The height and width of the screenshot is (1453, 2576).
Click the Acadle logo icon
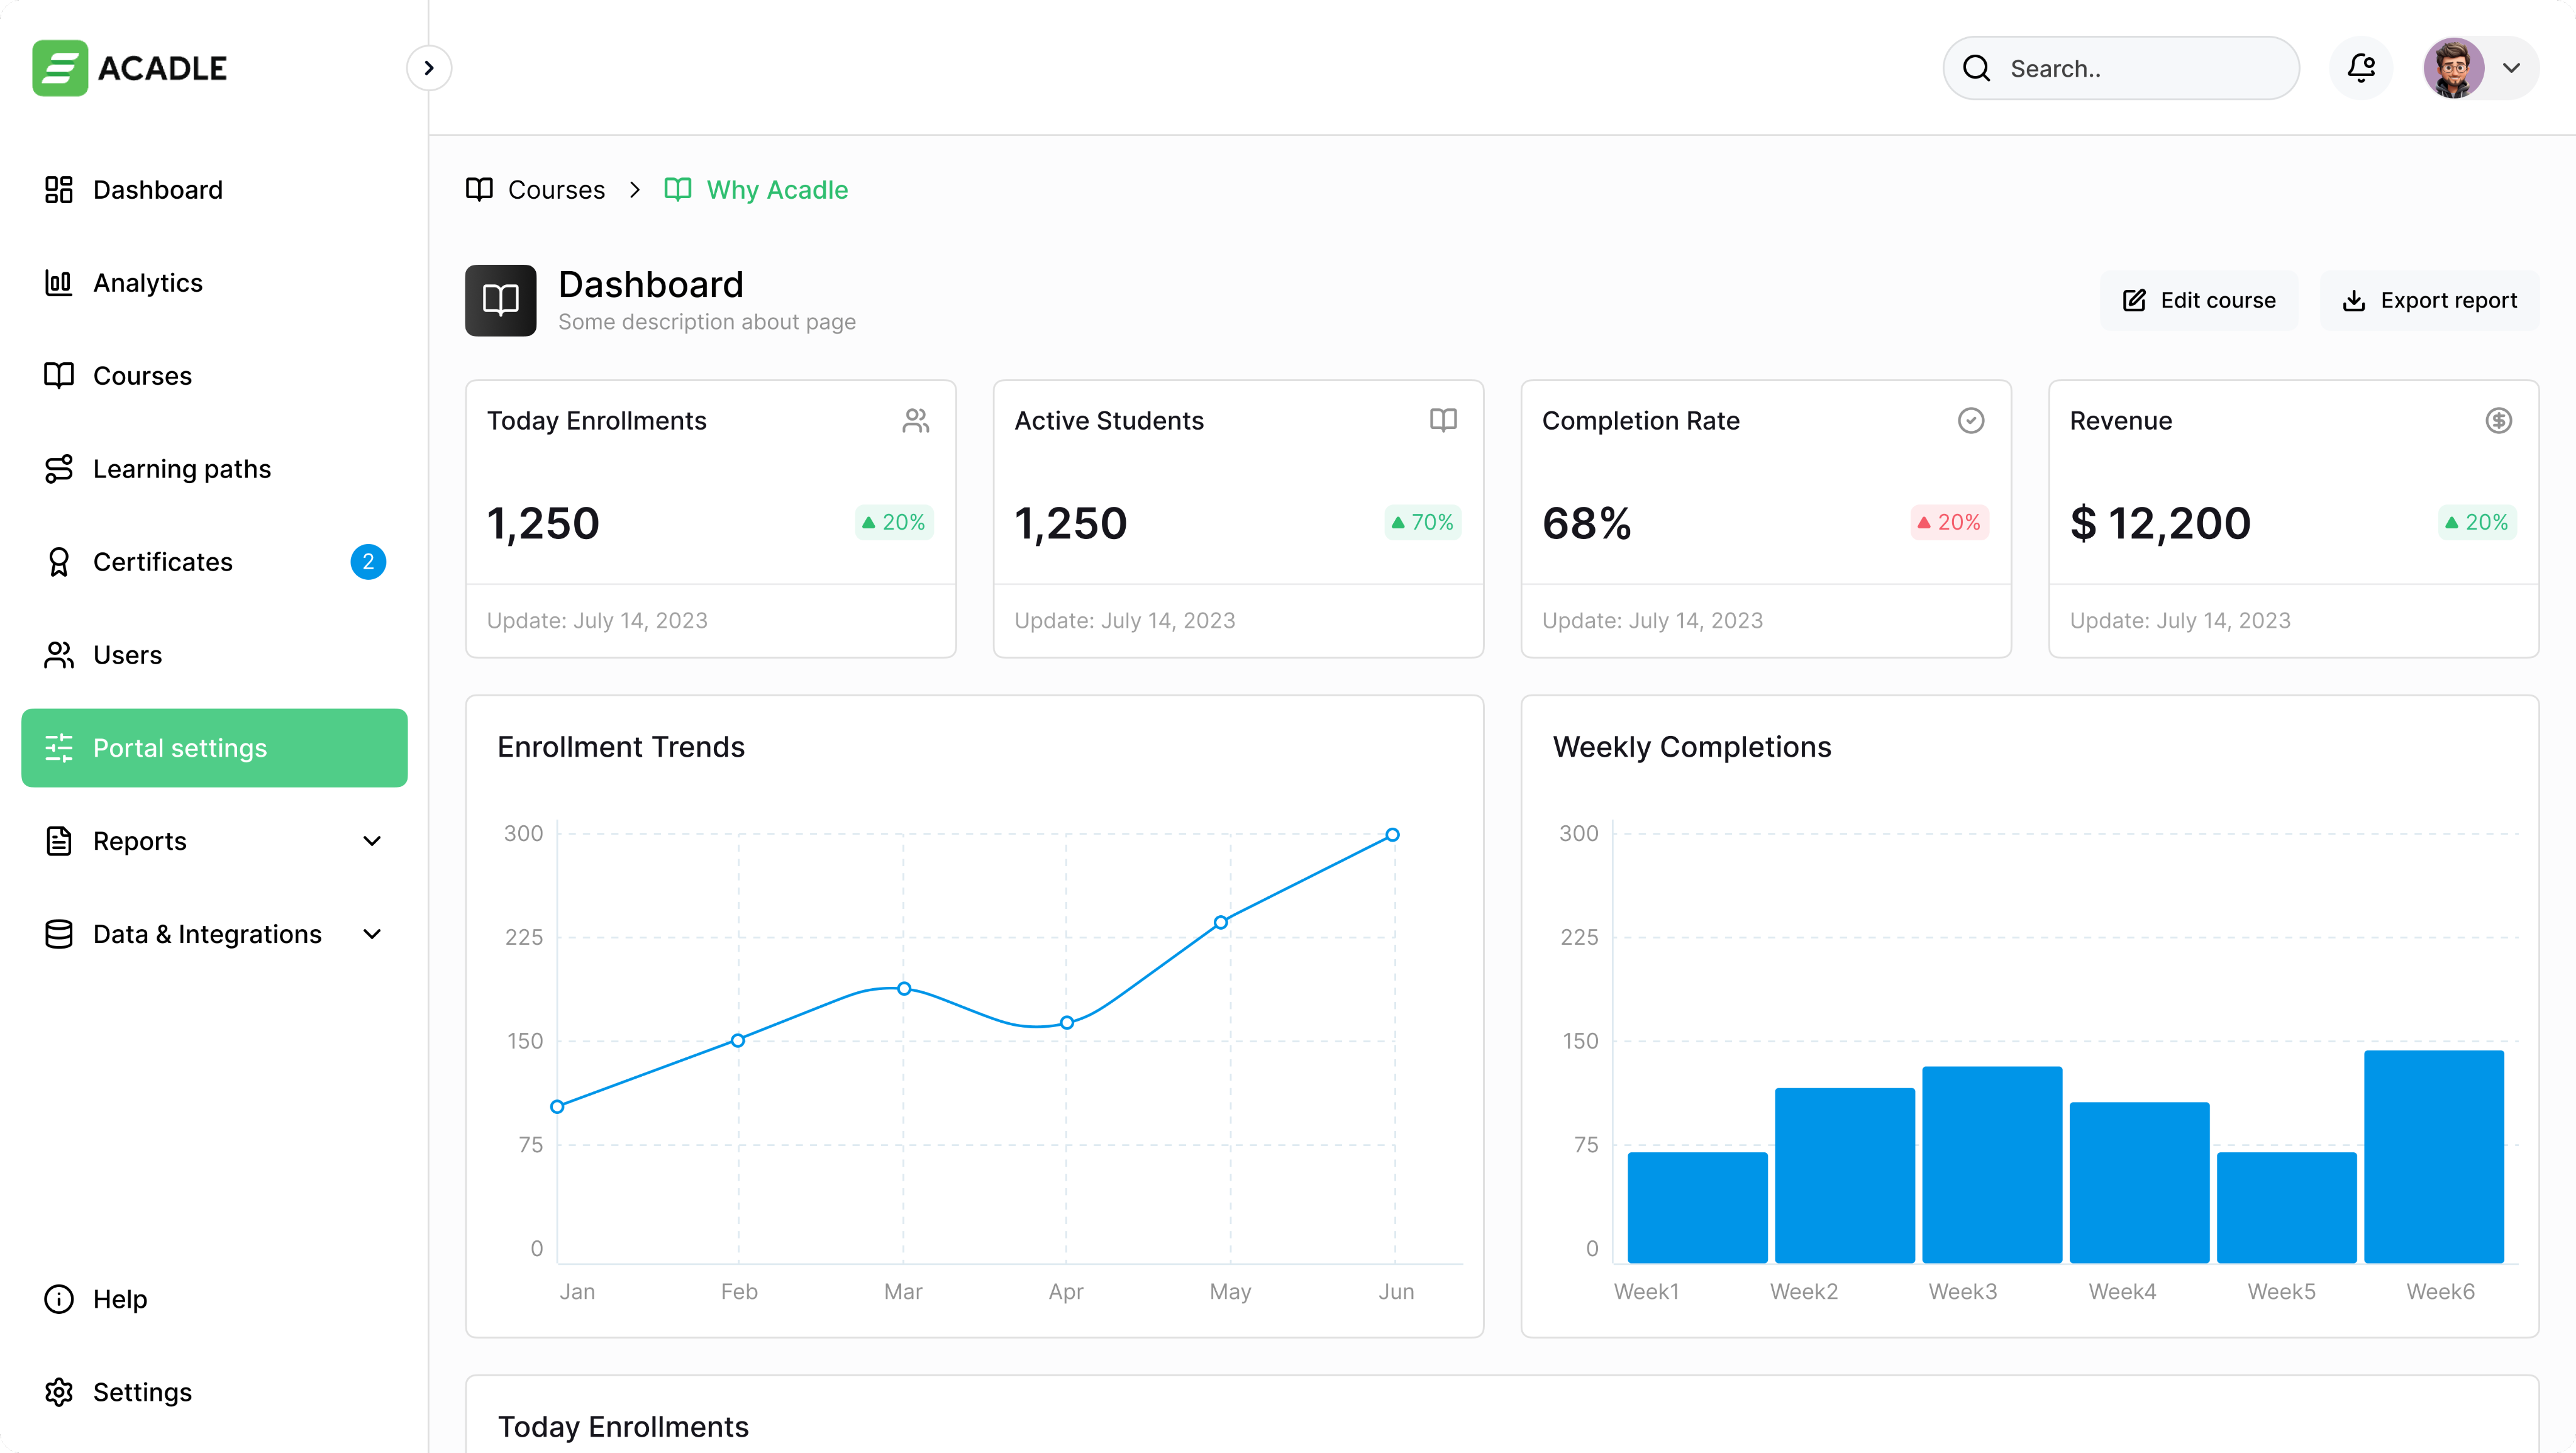pos(60,68)
